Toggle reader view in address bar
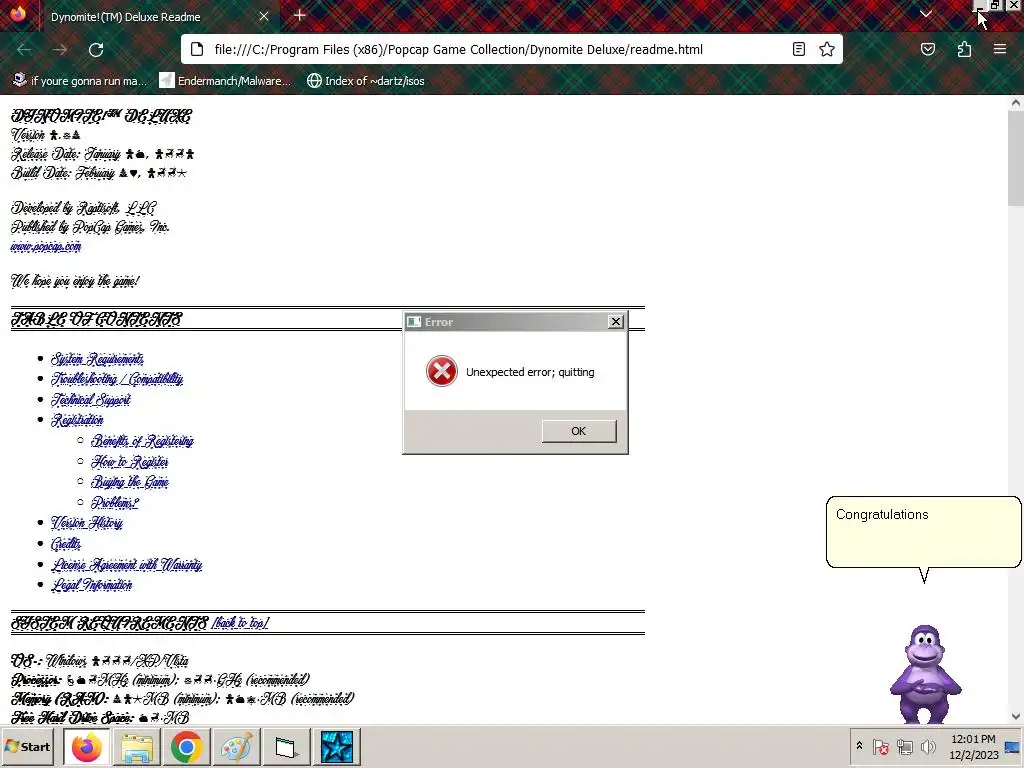 coord(799,50)
